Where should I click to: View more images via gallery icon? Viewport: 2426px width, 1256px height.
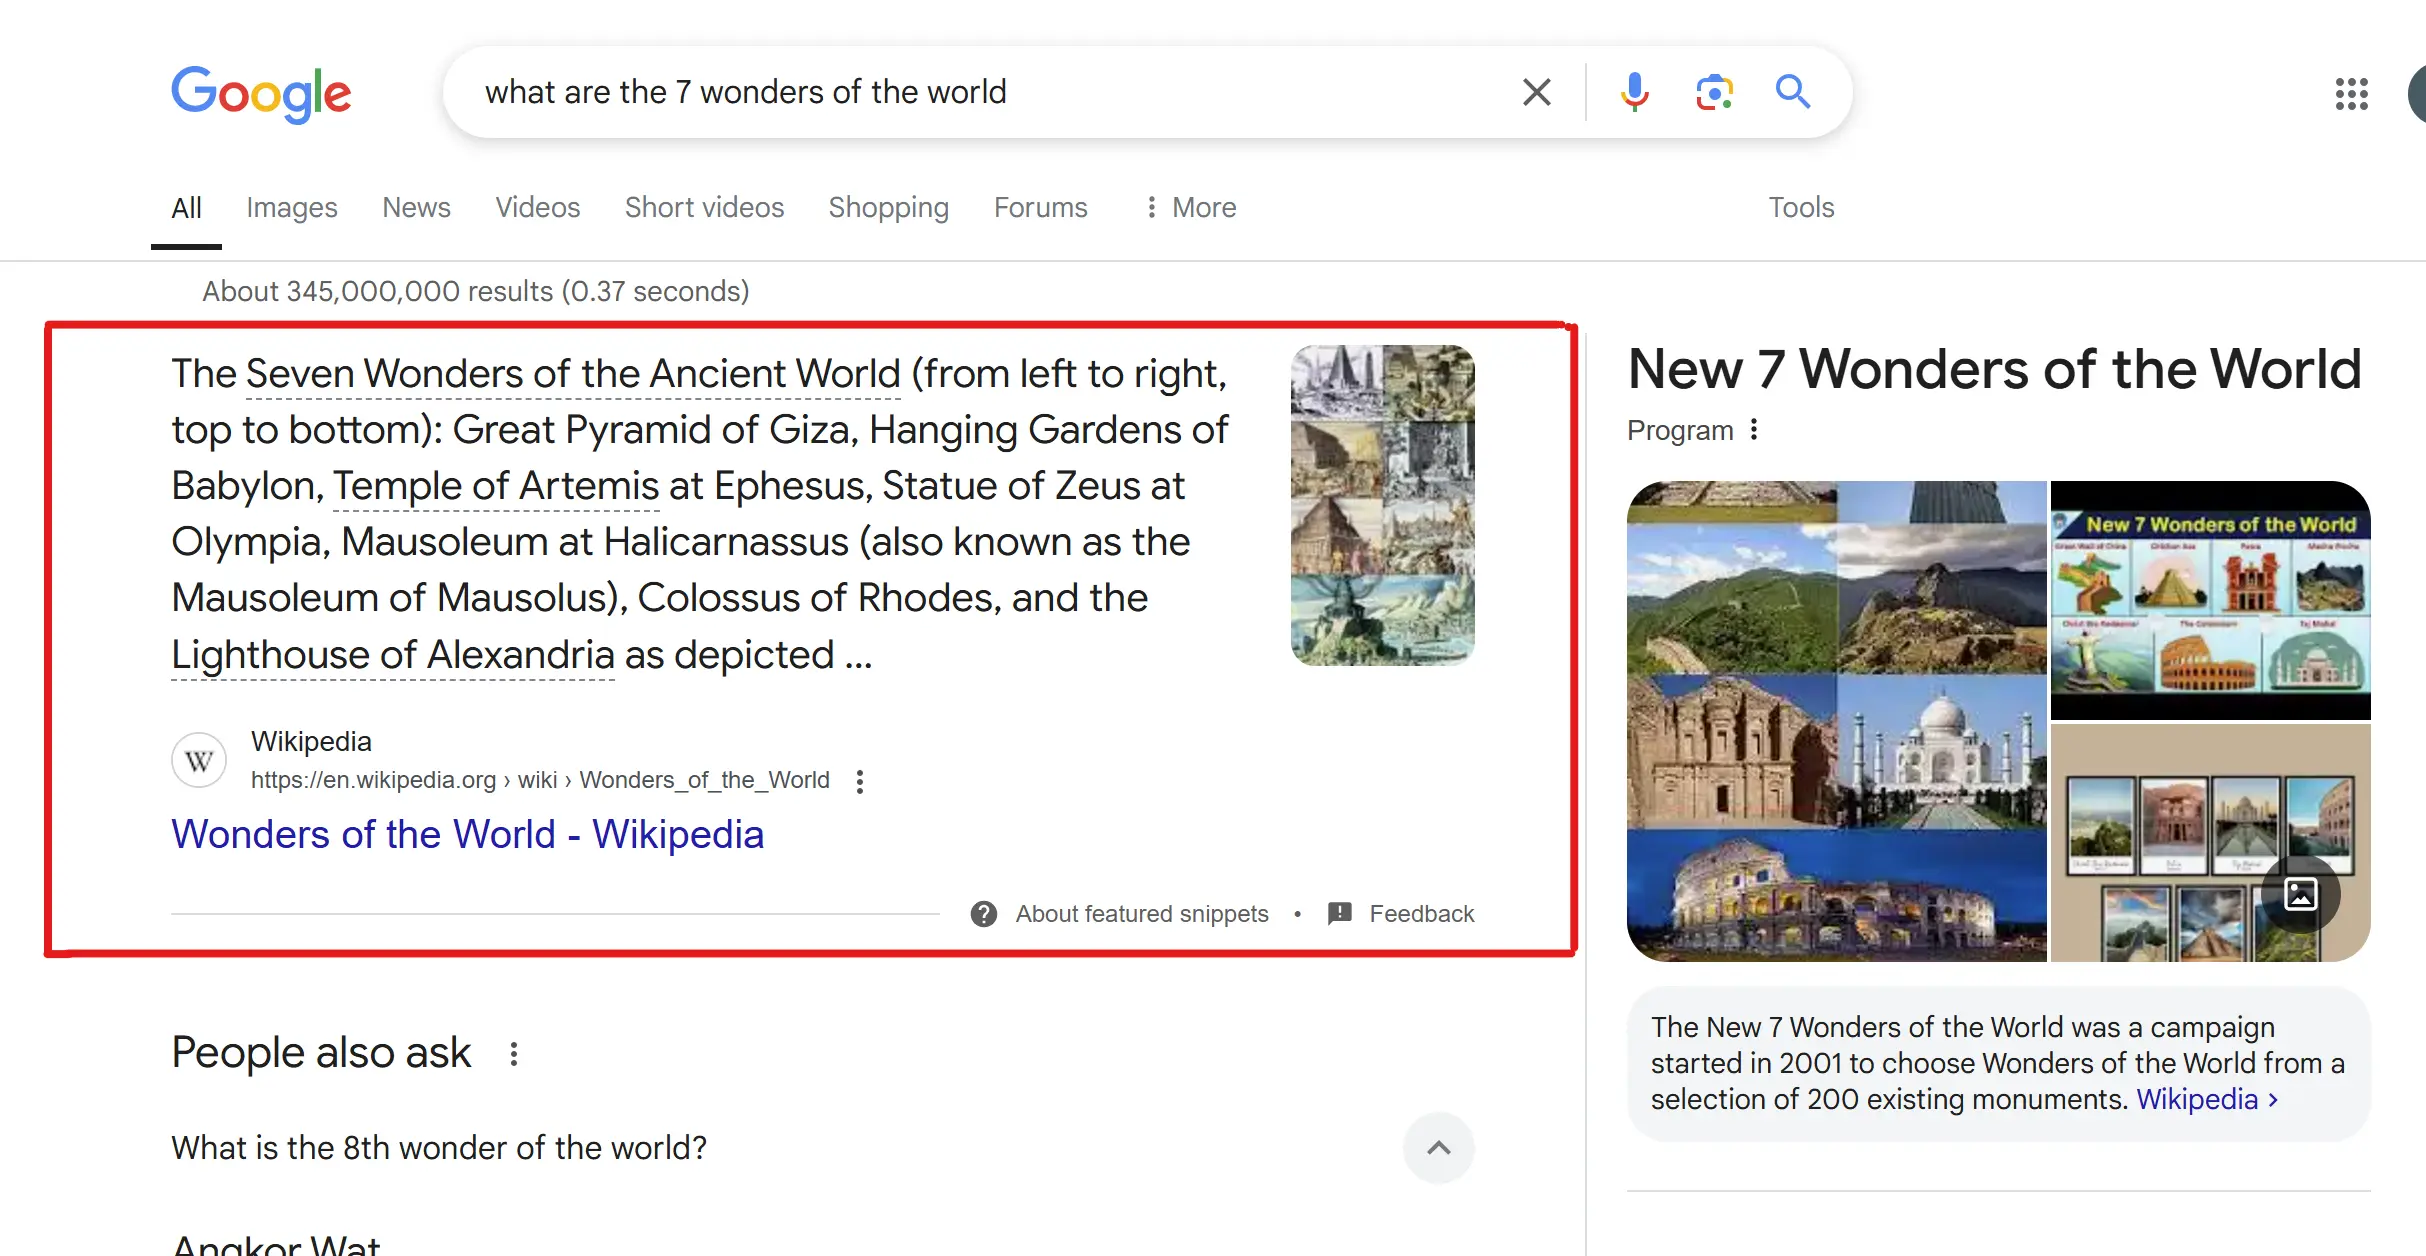pos(2301,893)
